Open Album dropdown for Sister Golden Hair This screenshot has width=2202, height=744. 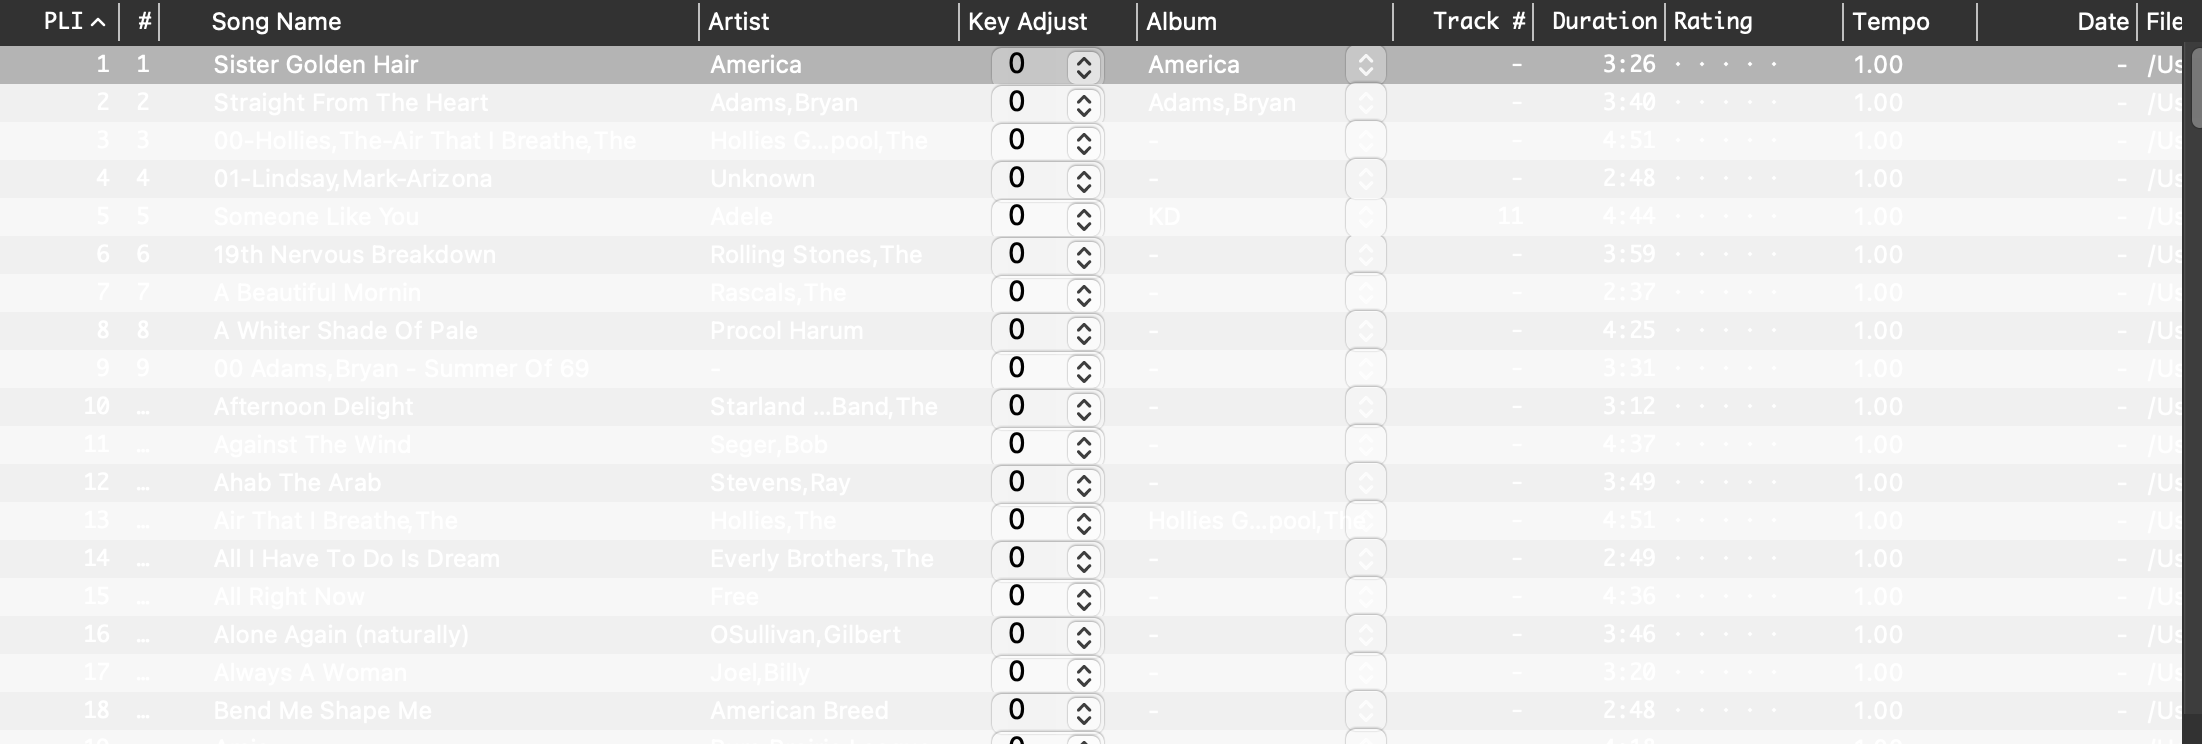pos(1365,65)
